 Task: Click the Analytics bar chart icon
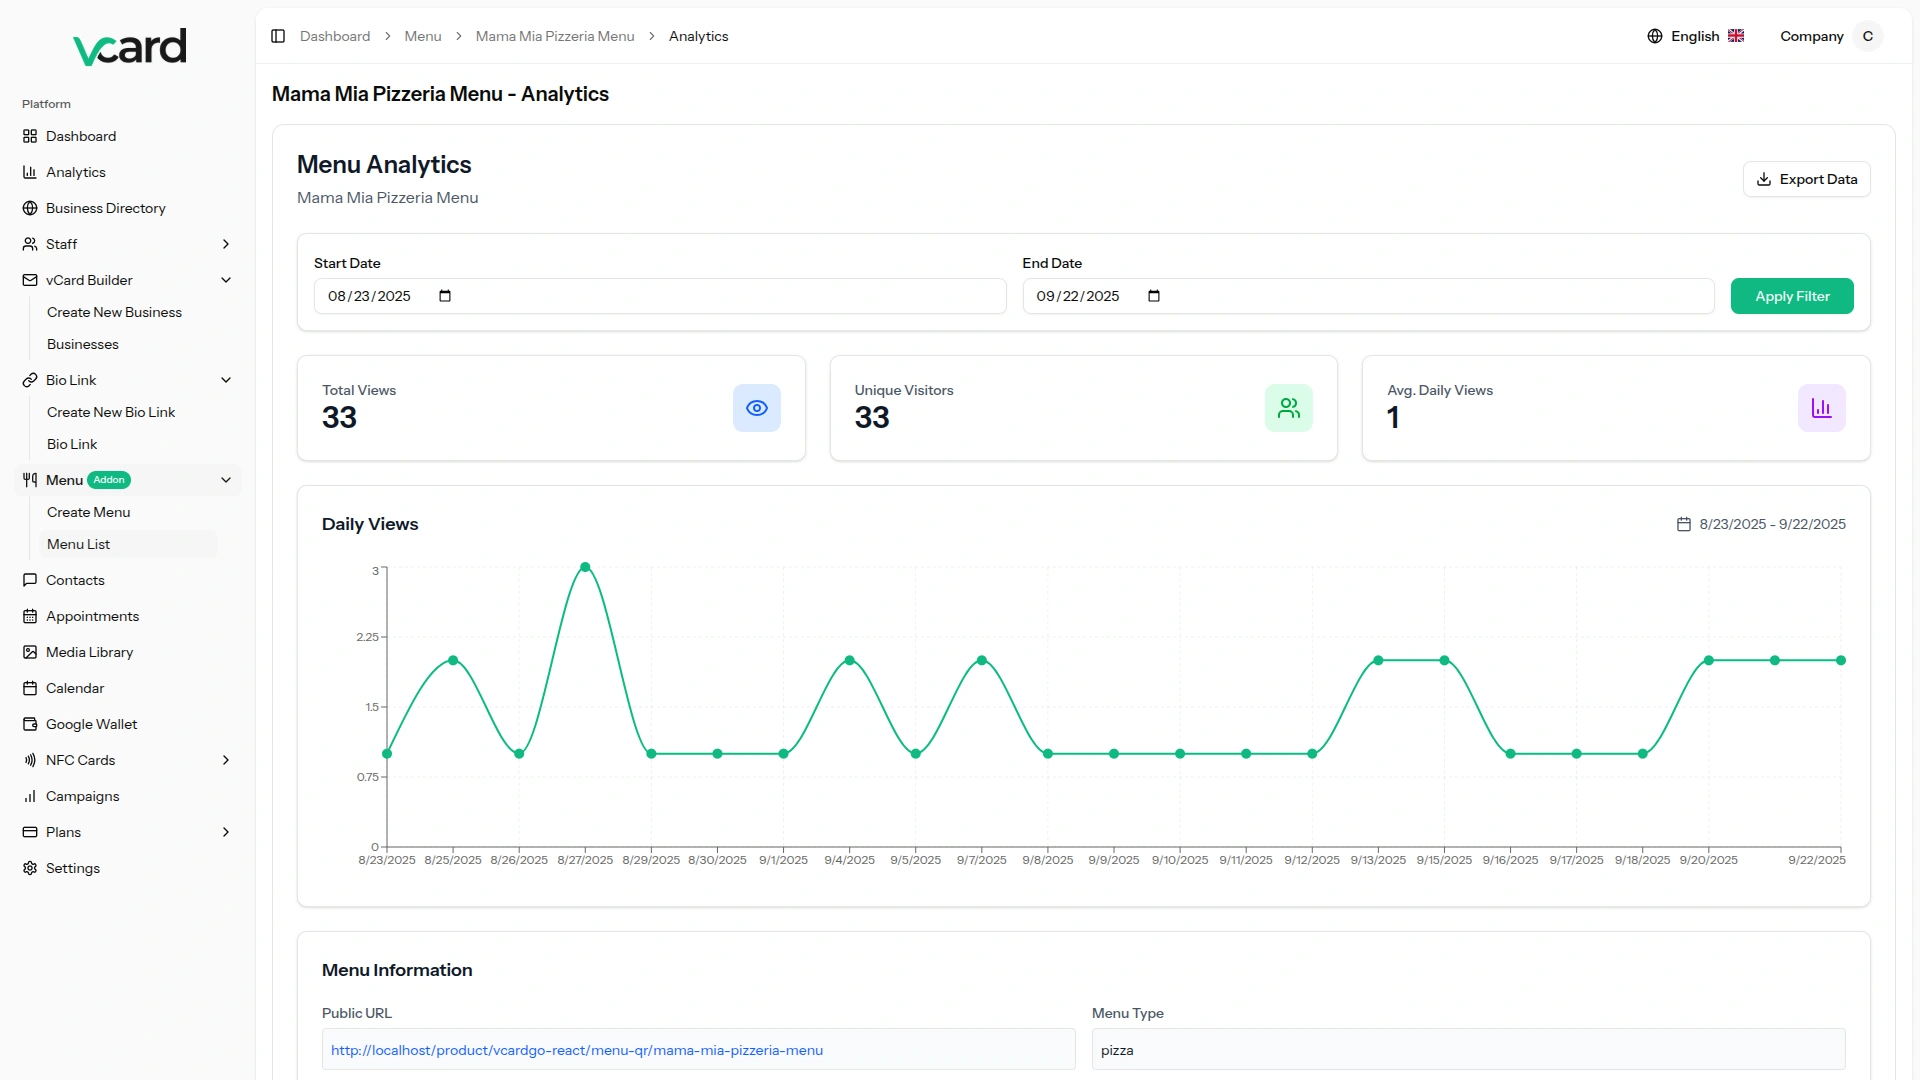point(30,172)
